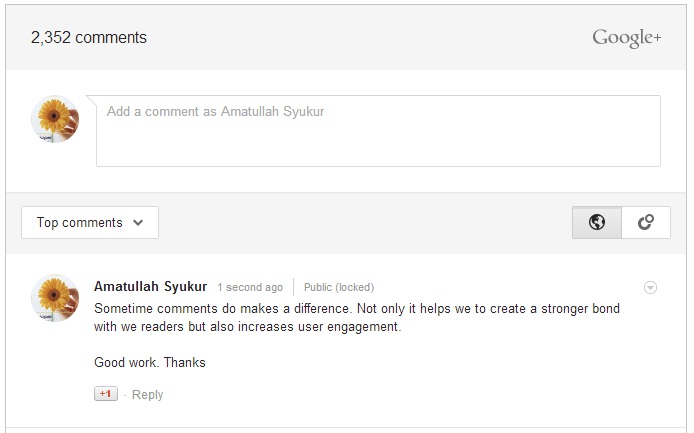Switch to circles-only comments icon
This screenshot has height=433, width=694.
click(646, 222)
